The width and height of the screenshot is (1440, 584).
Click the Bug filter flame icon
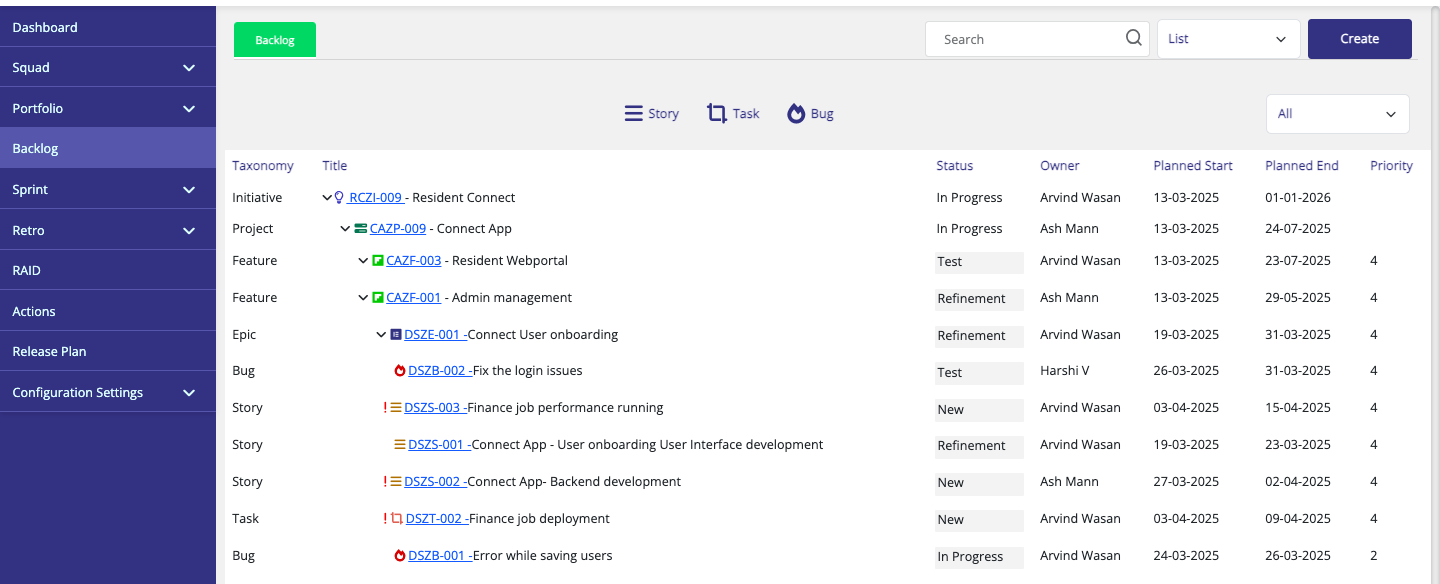(796, 114)
